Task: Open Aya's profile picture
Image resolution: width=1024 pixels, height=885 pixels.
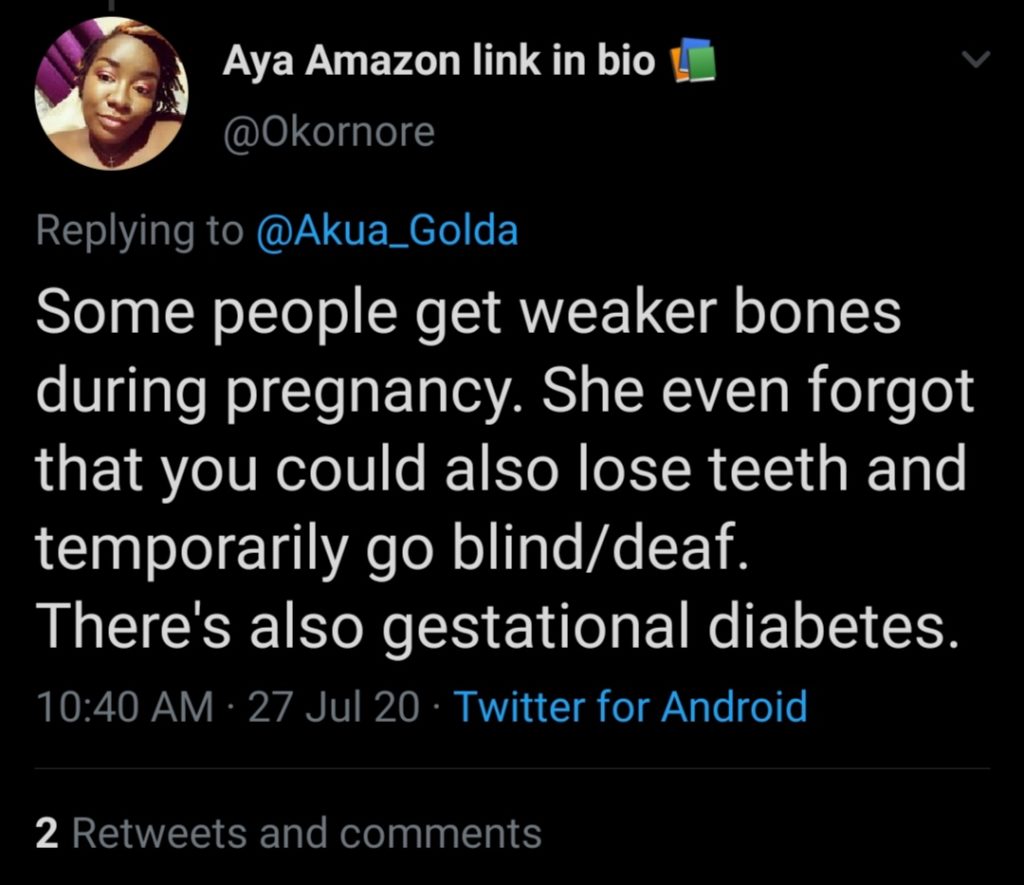Action: pyautogui.click(x=112, y=93)
